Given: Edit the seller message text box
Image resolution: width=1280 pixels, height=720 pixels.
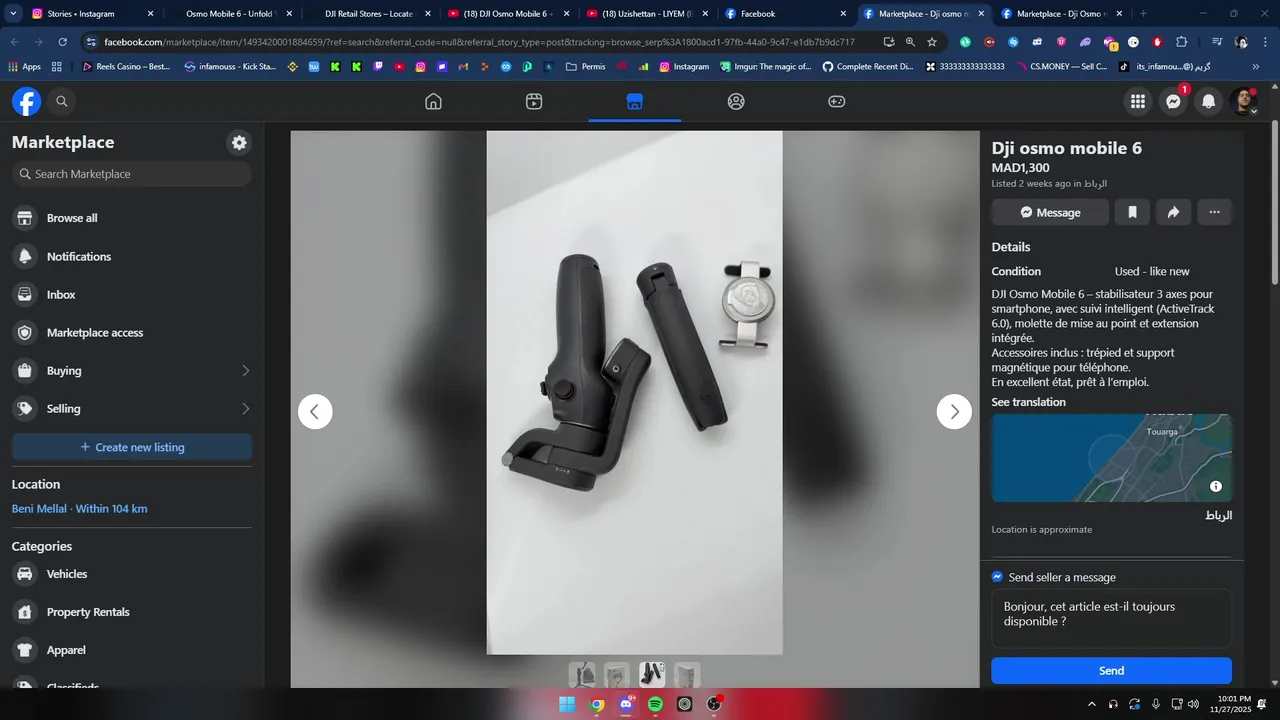Looking at the screenshot, I should [x=1111, y=618].
